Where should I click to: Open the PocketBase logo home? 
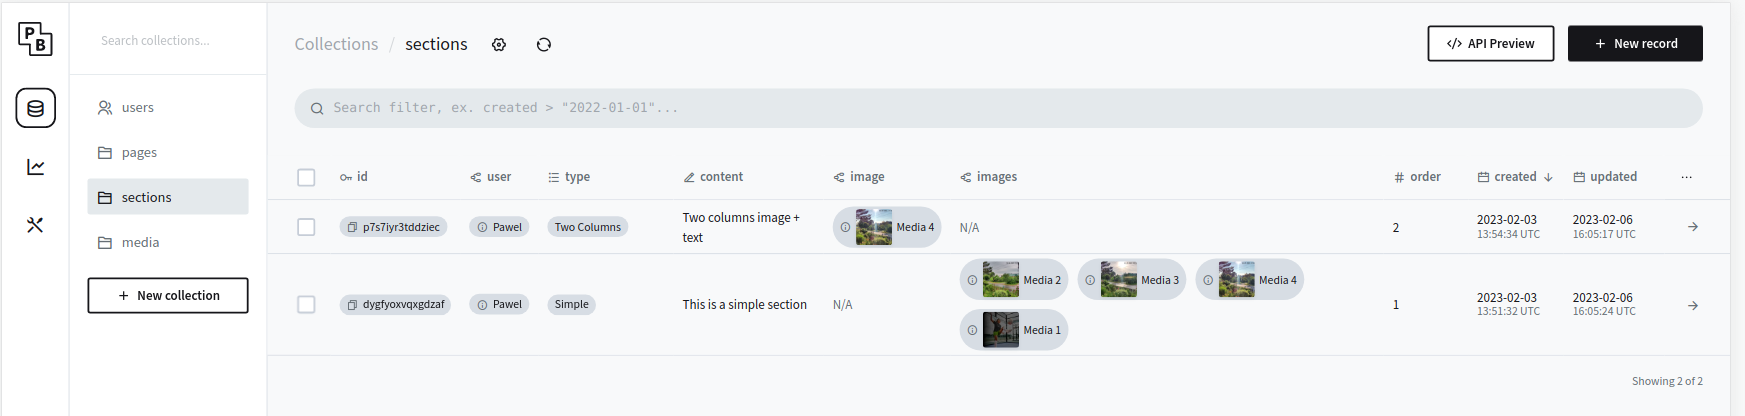pos(35,39)
